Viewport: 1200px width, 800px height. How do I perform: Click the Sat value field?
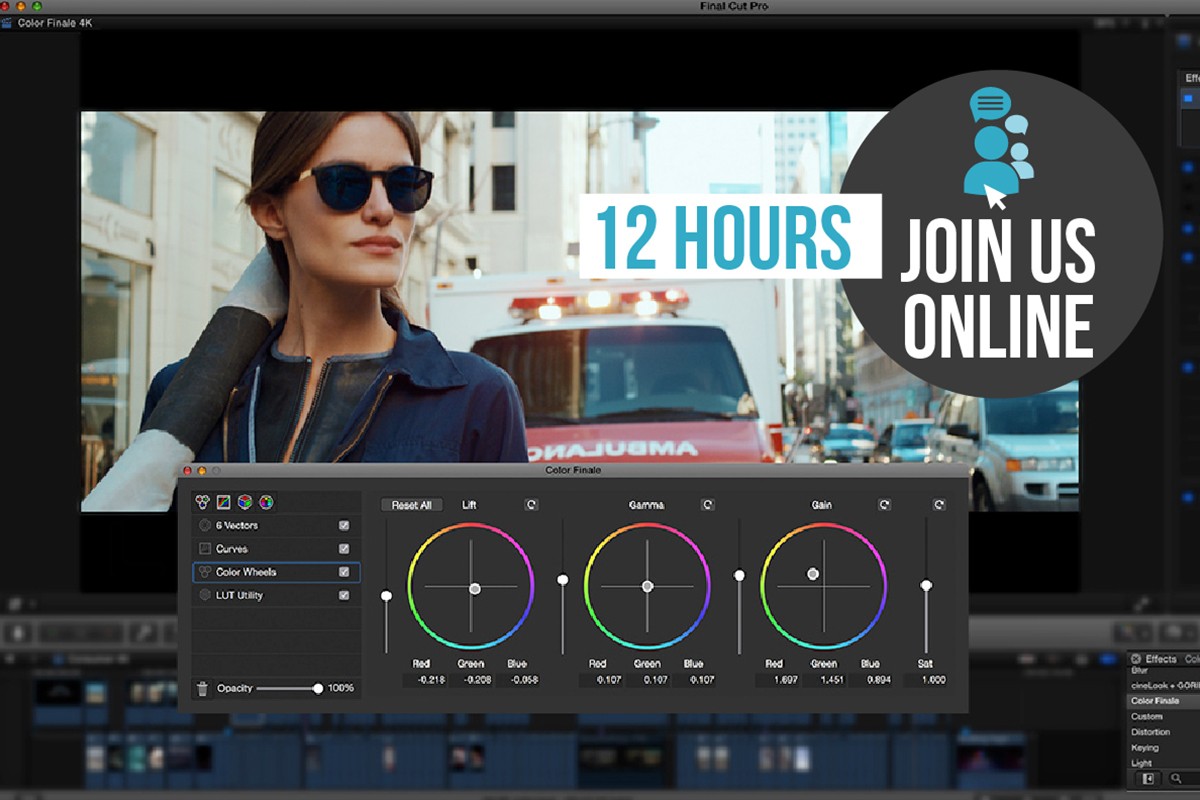coord(926,680)
